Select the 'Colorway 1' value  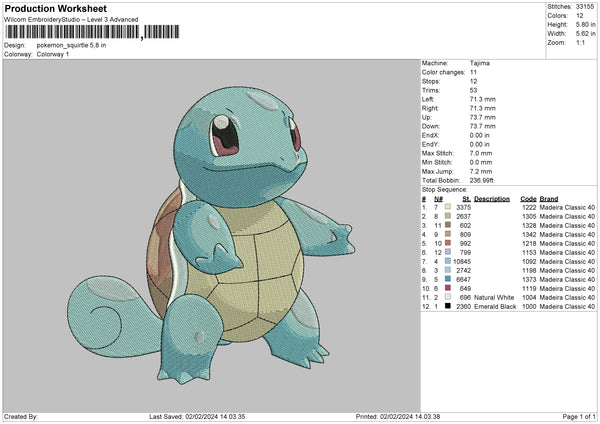point(53,54)
